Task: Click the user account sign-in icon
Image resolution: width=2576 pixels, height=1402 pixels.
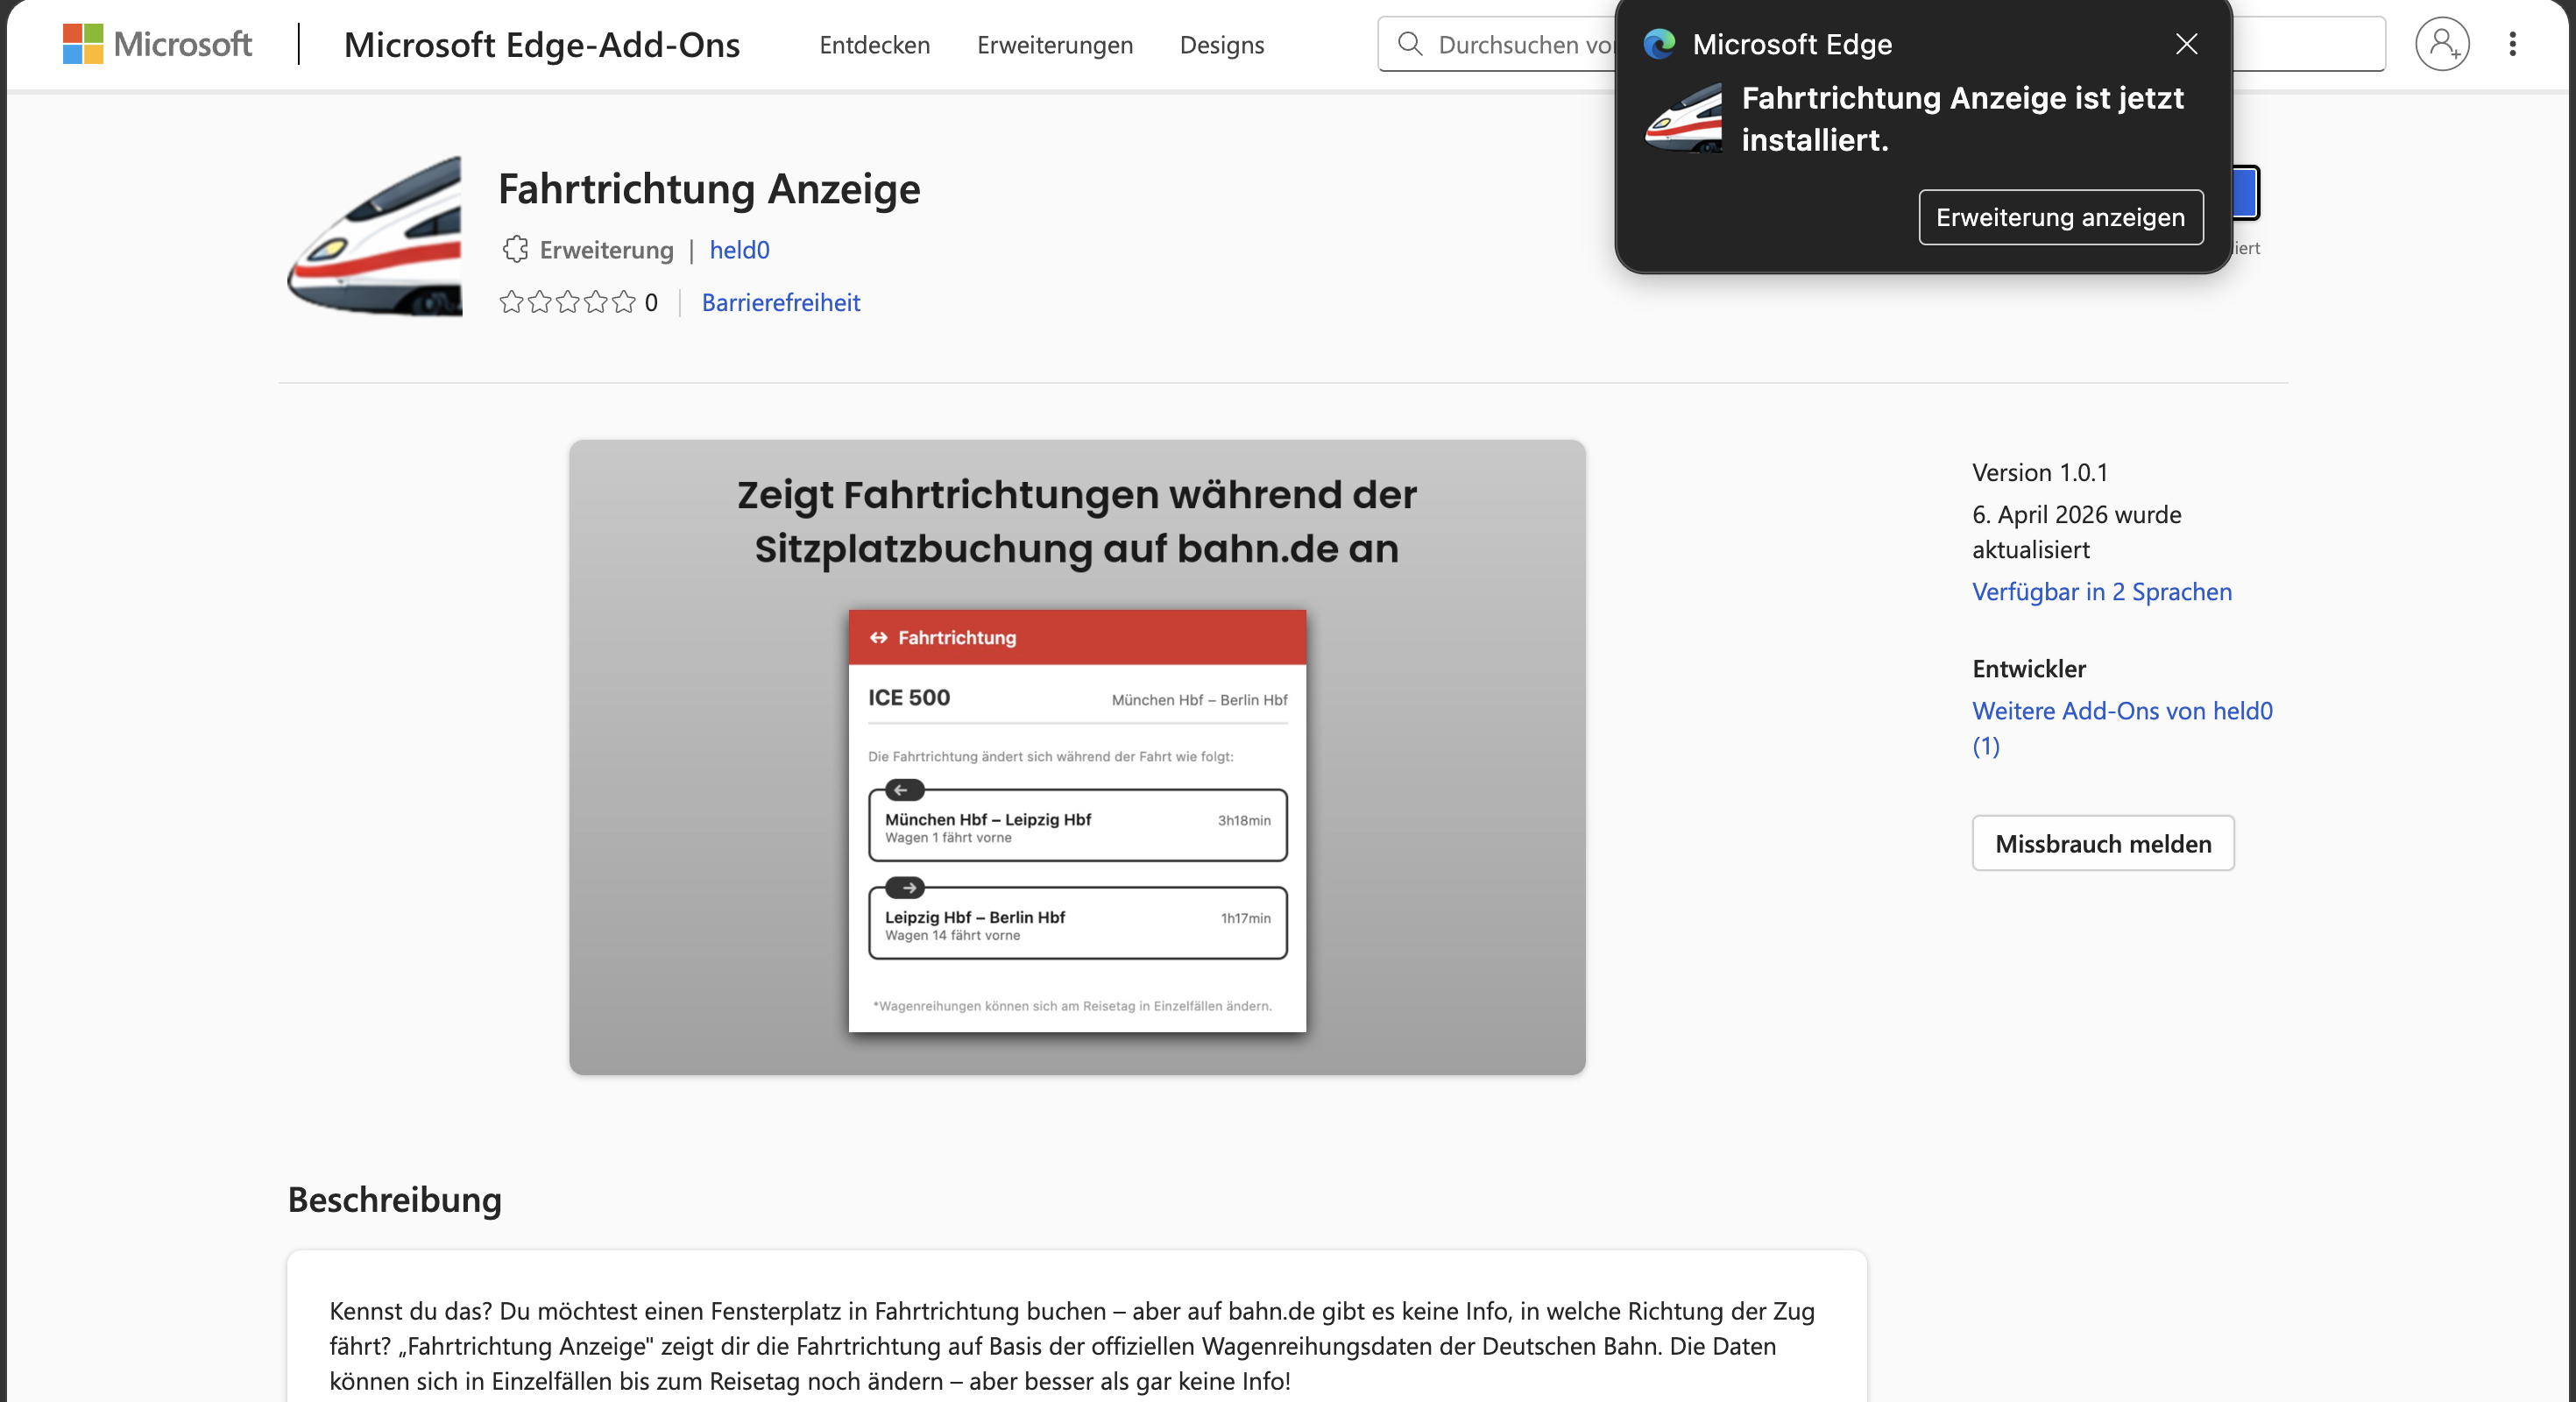Action: [2442, 44]
